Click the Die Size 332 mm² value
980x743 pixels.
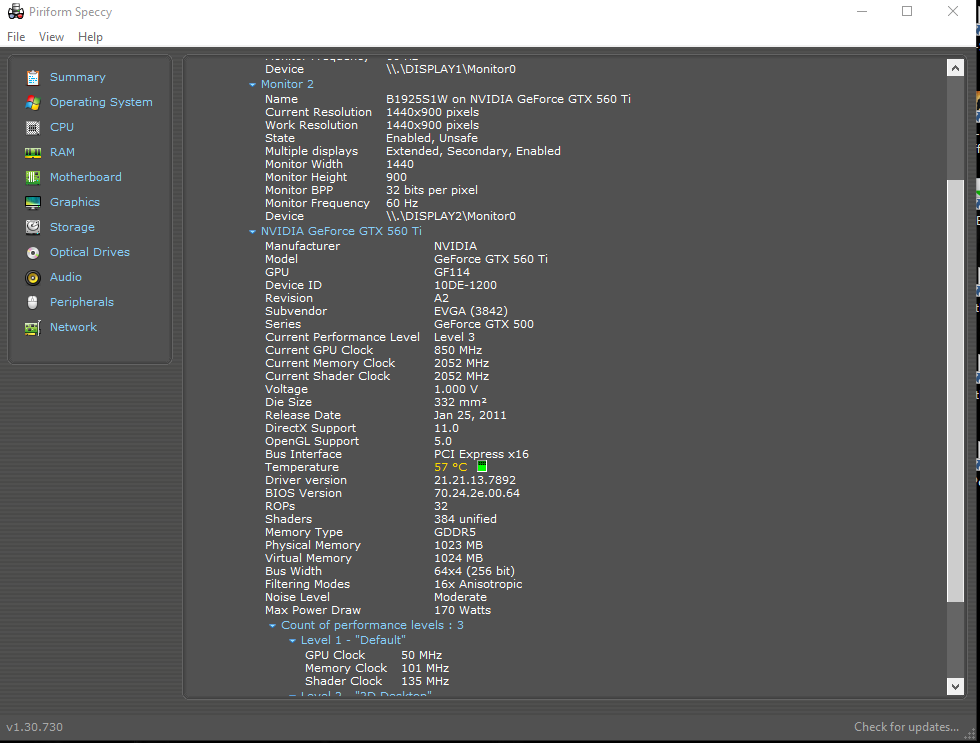click(461, 402)
